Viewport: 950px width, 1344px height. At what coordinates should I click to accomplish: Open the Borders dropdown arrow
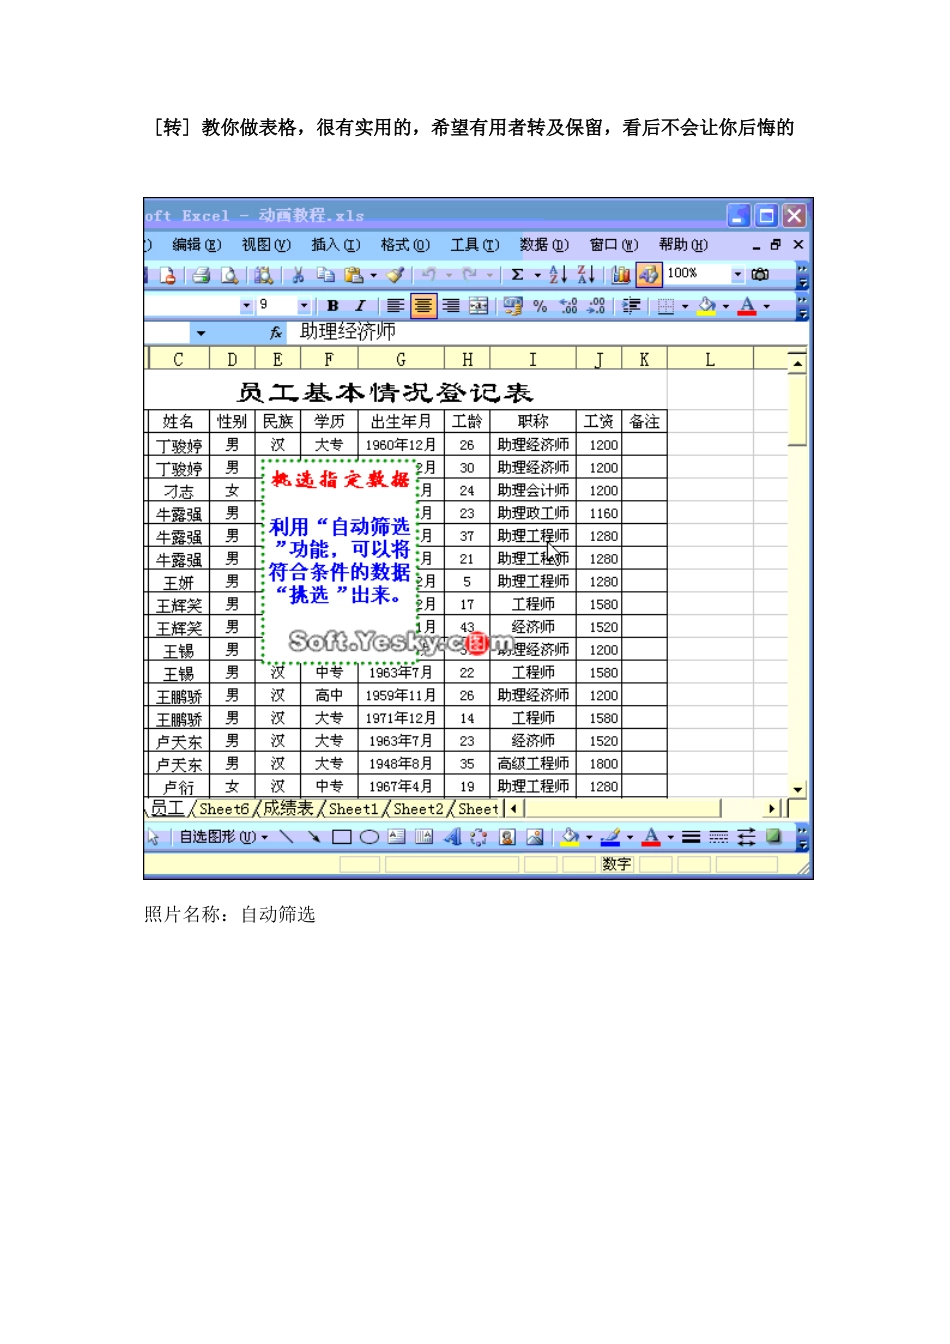(685, 306)
